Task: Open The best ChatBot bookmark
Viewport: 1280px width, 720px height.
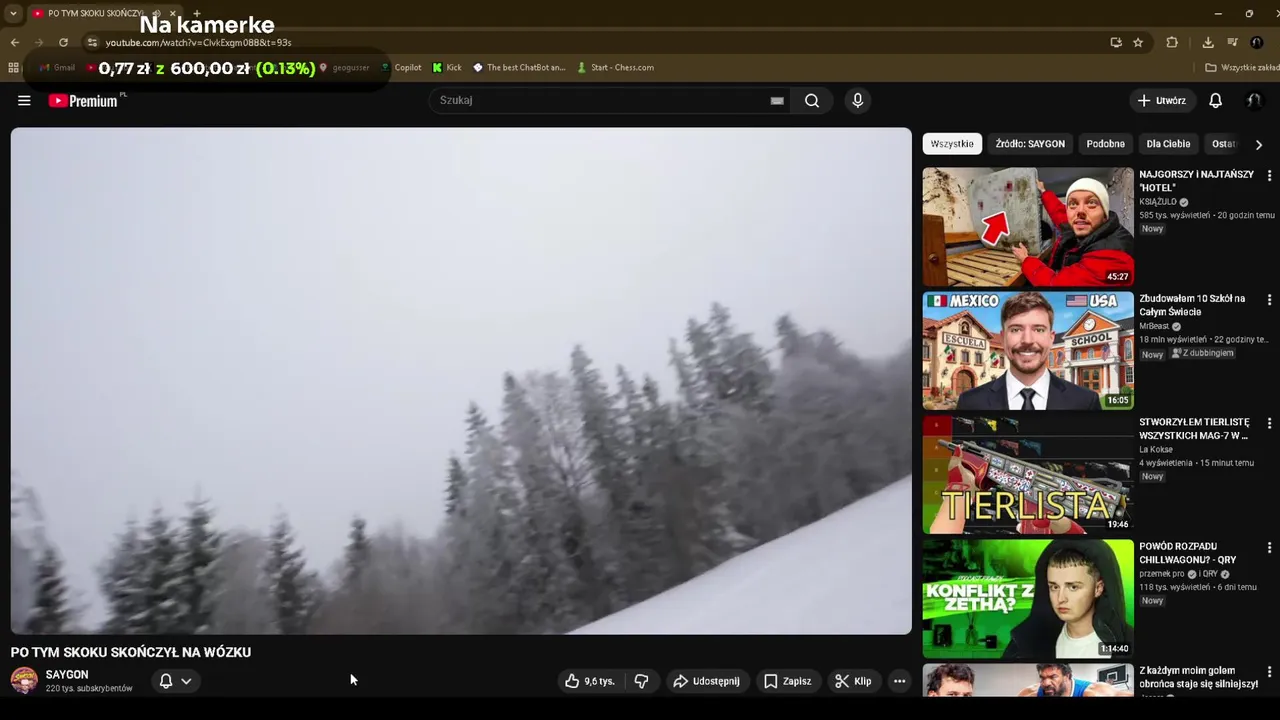Action: pos(519,68)
